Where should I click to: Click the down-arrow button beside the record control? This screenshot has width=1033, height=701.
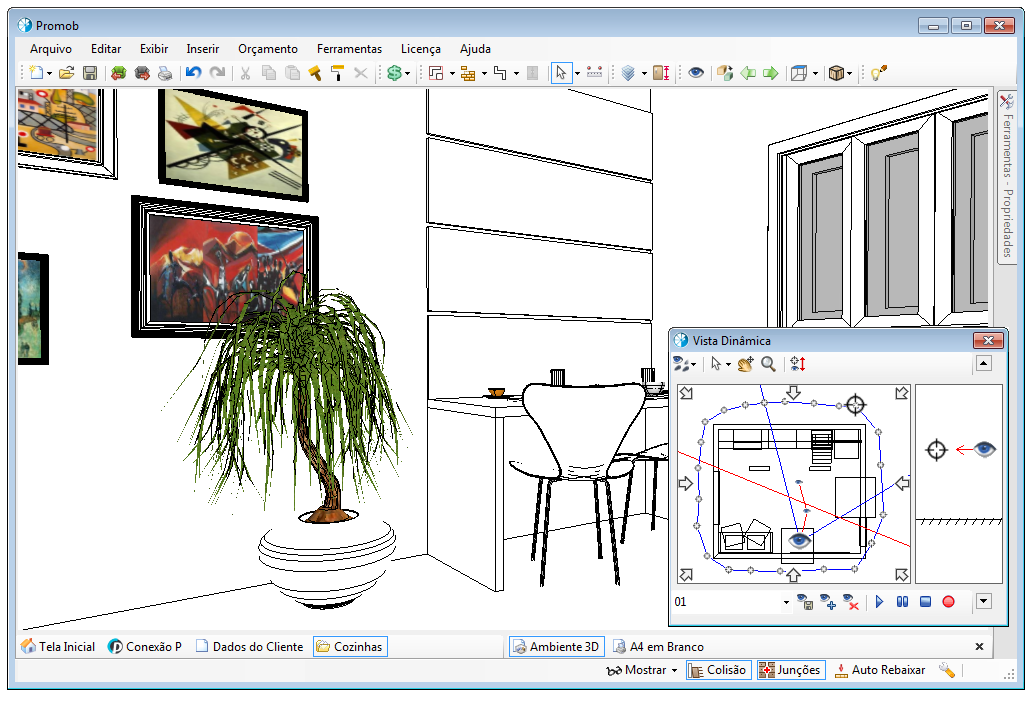click(x=984, y=601)
